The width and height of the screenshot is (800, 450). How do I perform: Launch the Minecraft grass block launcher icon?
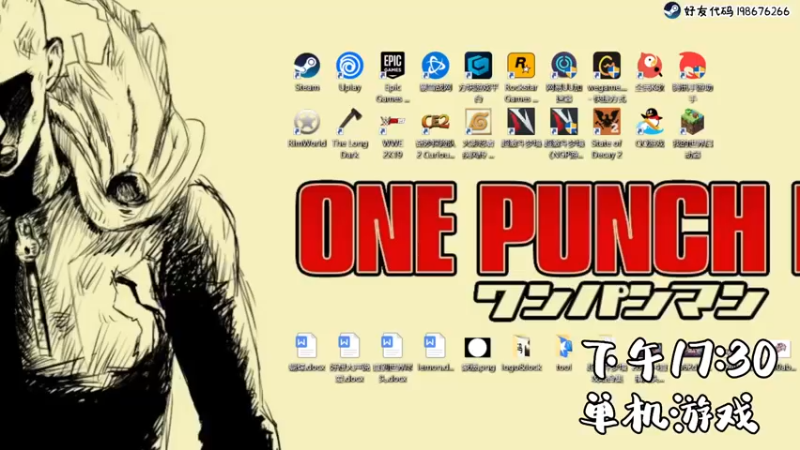(x=692, y=122)
